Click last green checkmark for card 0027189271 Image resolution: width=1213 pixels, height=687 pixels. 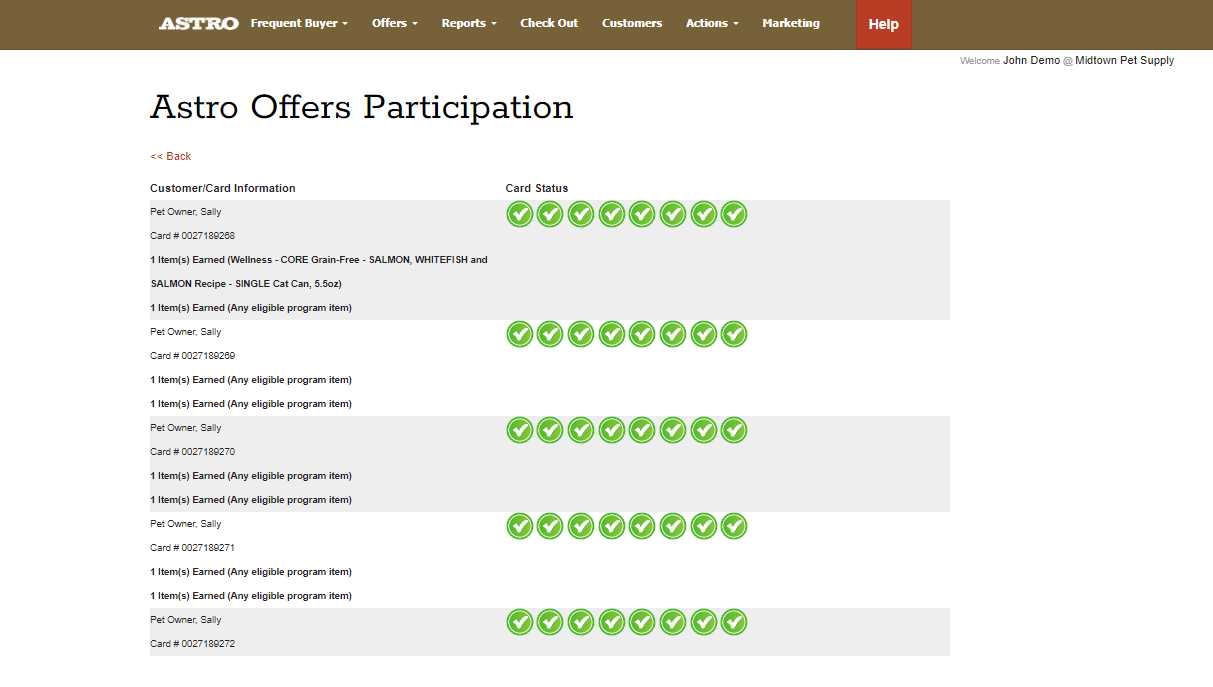pos(734,526)
